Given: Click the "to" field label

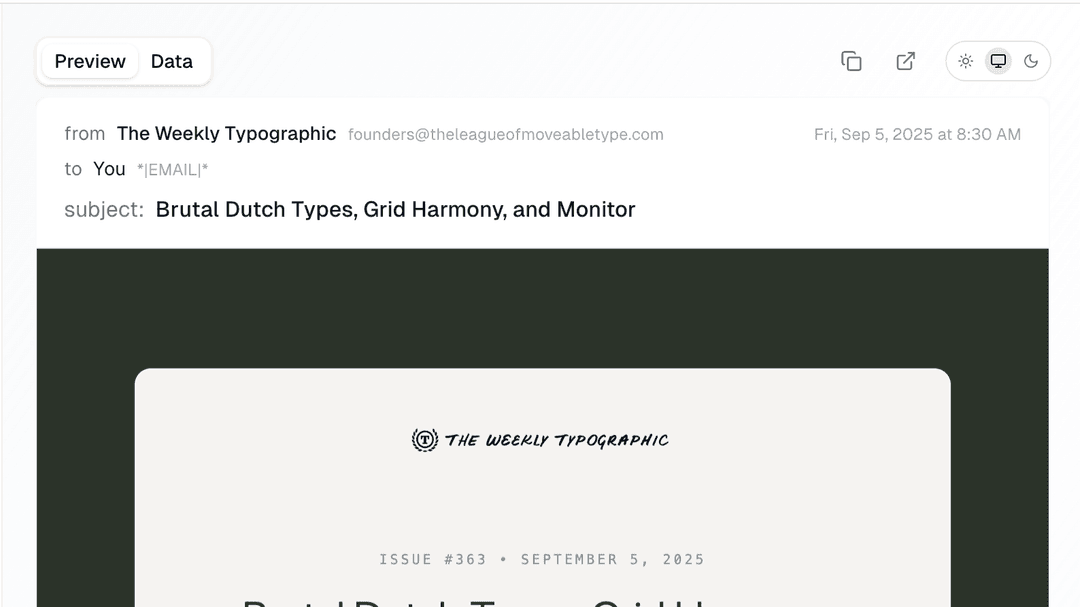Looking at the screenshot, I should click(x=73, y=169).
